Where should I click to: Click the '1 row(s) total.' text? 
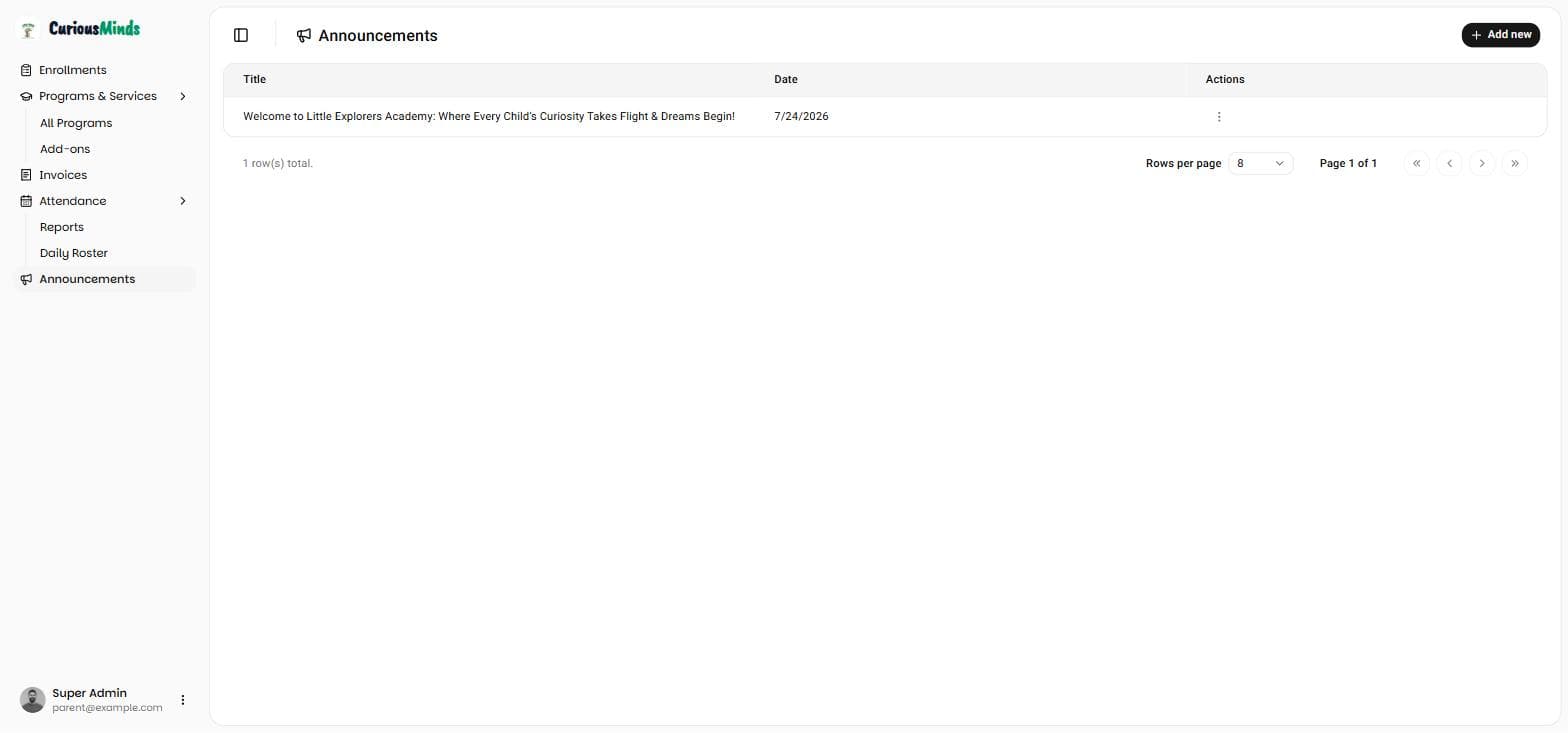[x=278, y=163]
